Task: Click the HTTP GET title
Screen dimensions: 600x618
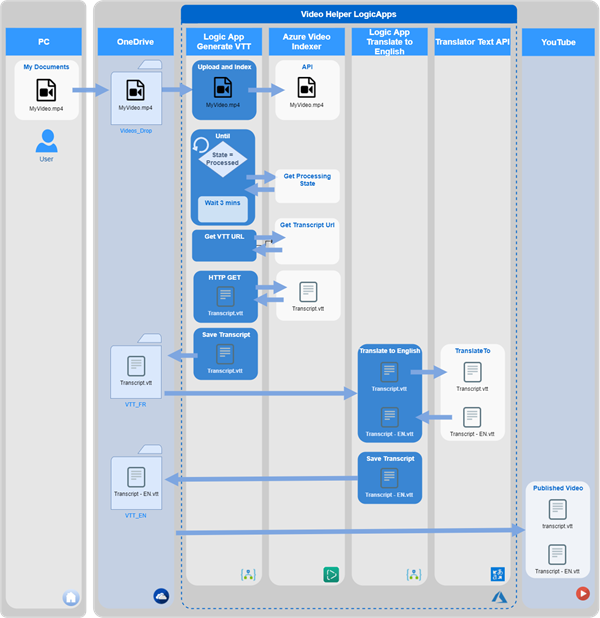Action: point(225,277)
